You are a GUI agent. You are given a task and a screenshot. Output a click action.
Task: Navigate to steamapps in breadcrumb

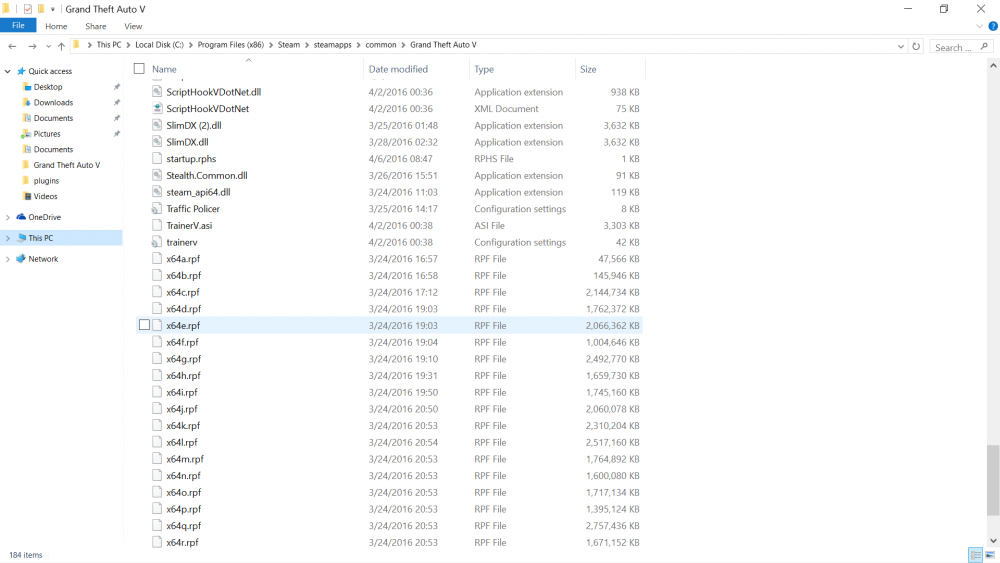(x=332, y=45)
